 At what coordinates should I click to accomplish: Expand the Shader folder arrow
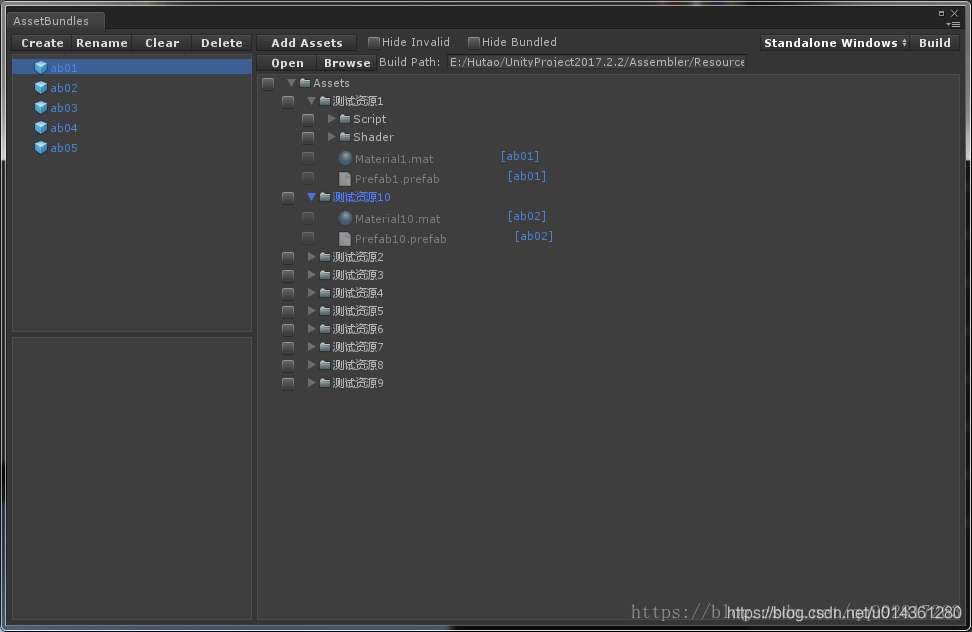(332, 136)
